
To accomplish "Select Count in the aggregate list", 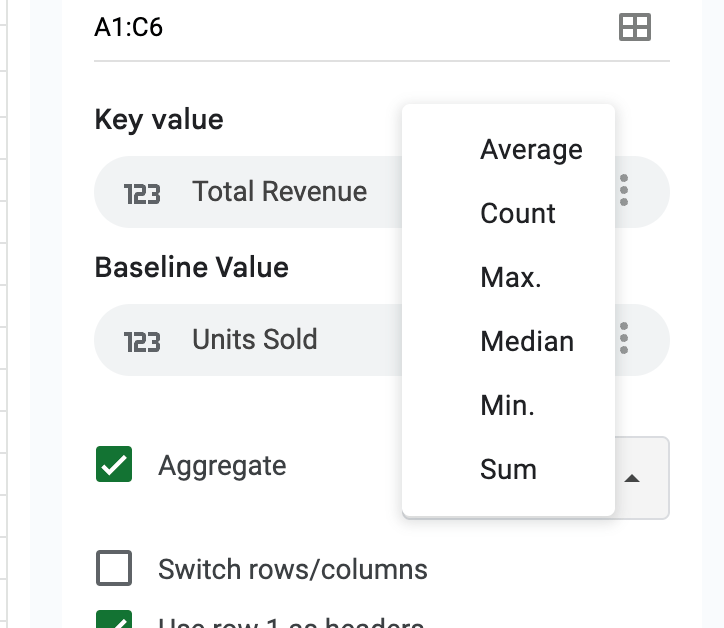I will [517, 214].
